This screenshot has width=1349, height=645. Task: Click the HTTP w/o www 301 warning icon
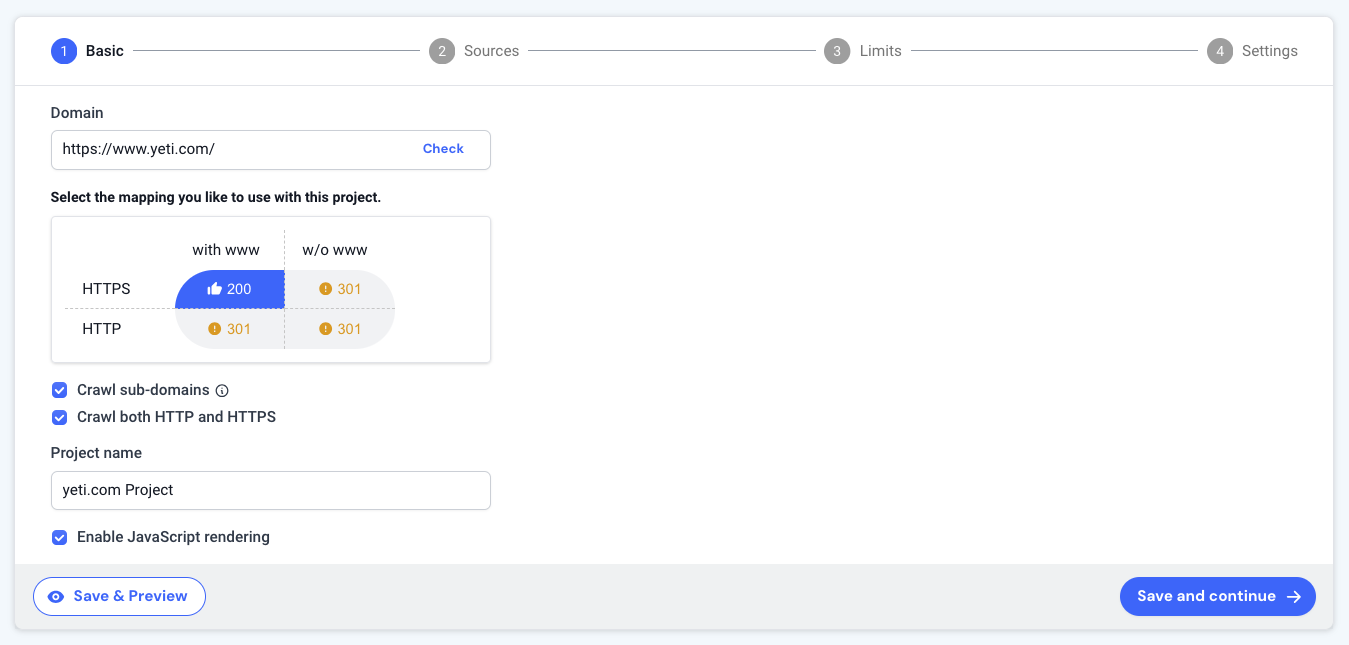[x=323, y=328]
